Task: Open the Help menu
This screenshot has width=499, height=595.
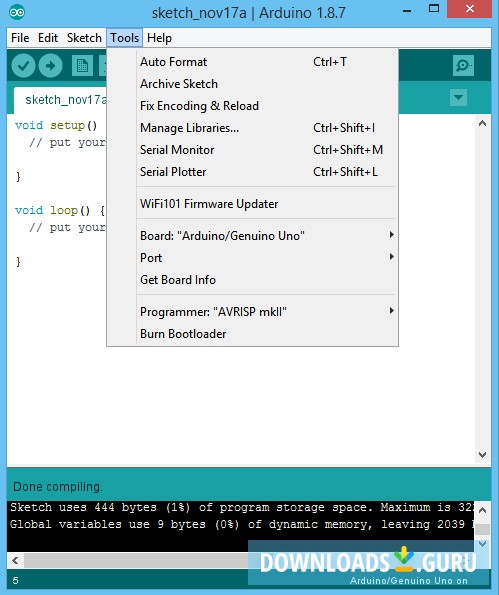Action: point(159,38)
